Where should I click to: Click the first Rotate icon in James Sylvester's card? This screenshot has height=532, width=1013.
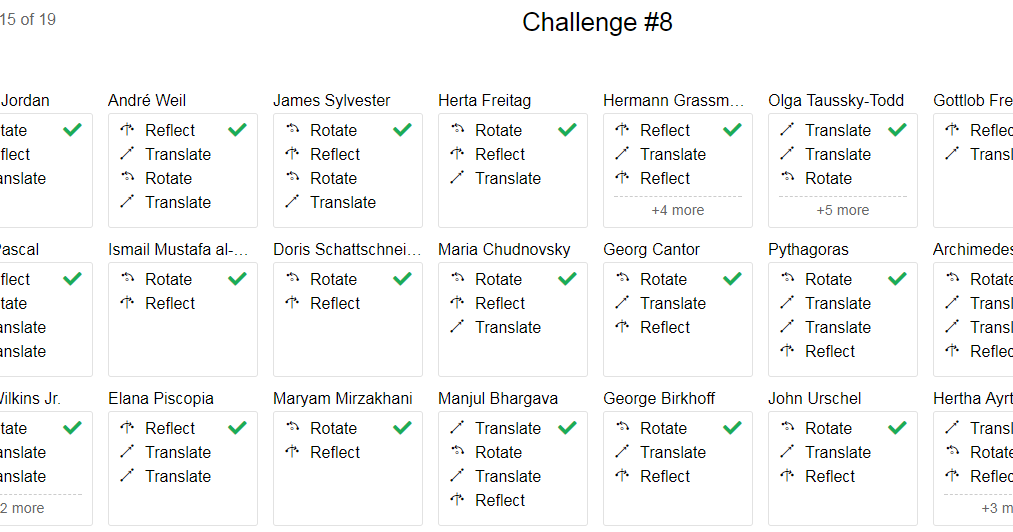point(292,130)
